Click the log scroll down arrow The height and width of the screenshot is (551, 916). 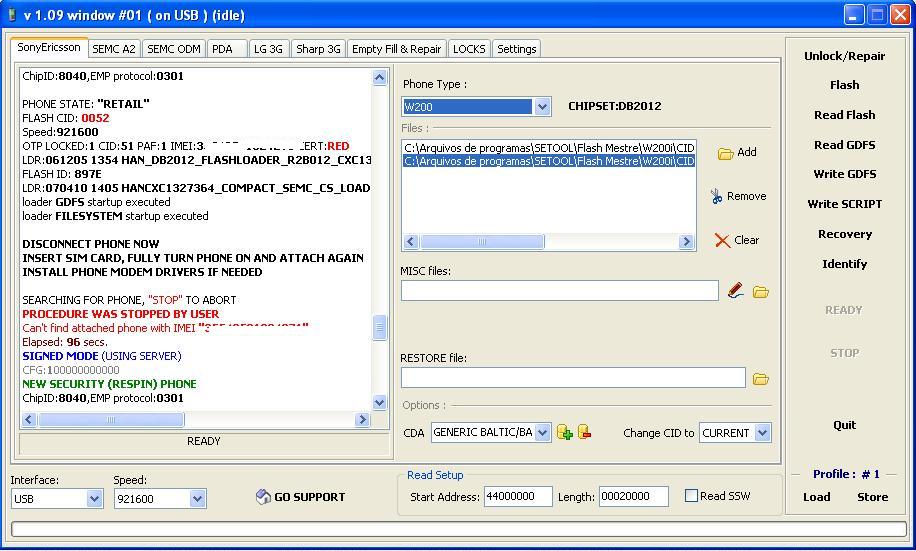[380, 403]
